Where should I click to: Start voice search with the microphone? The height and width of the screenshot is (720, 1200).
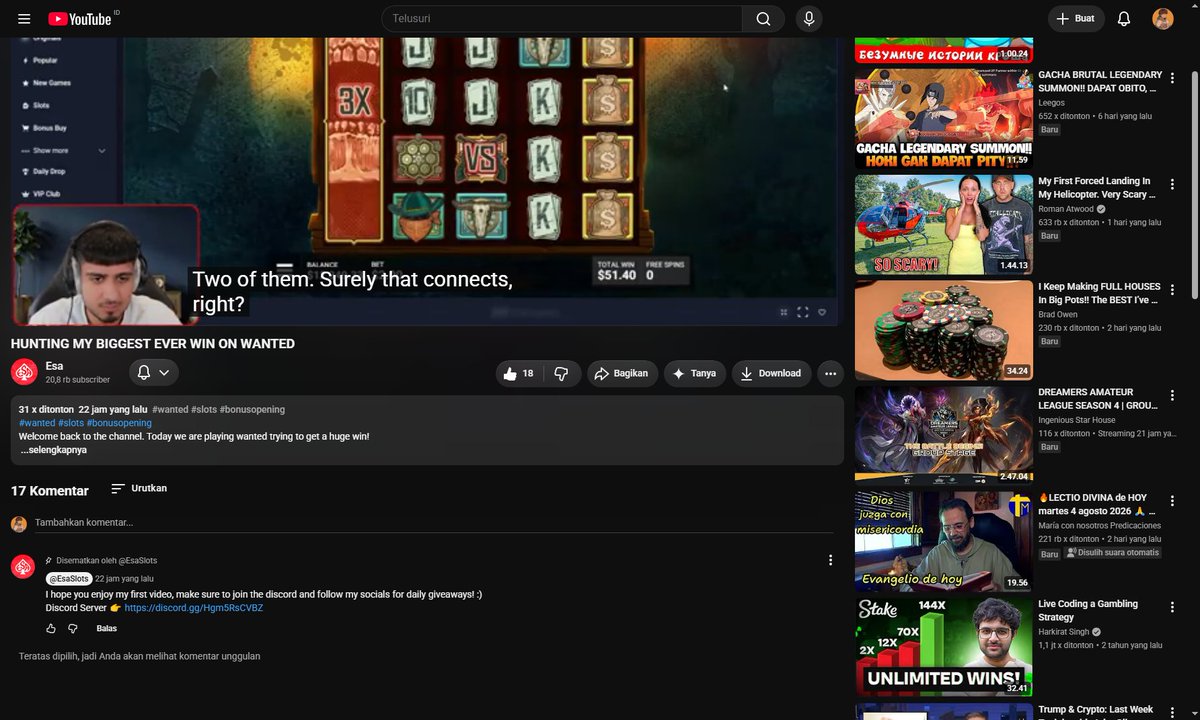[809, 19]
